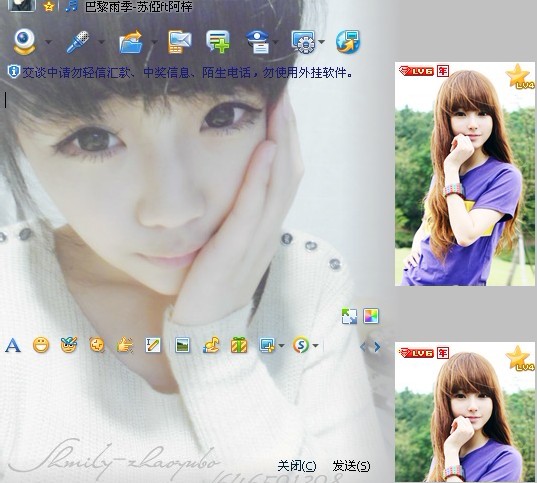Expand the screenshot tool dropdown arrow
The height and width of the screenshot is (483, 537).
282,345
